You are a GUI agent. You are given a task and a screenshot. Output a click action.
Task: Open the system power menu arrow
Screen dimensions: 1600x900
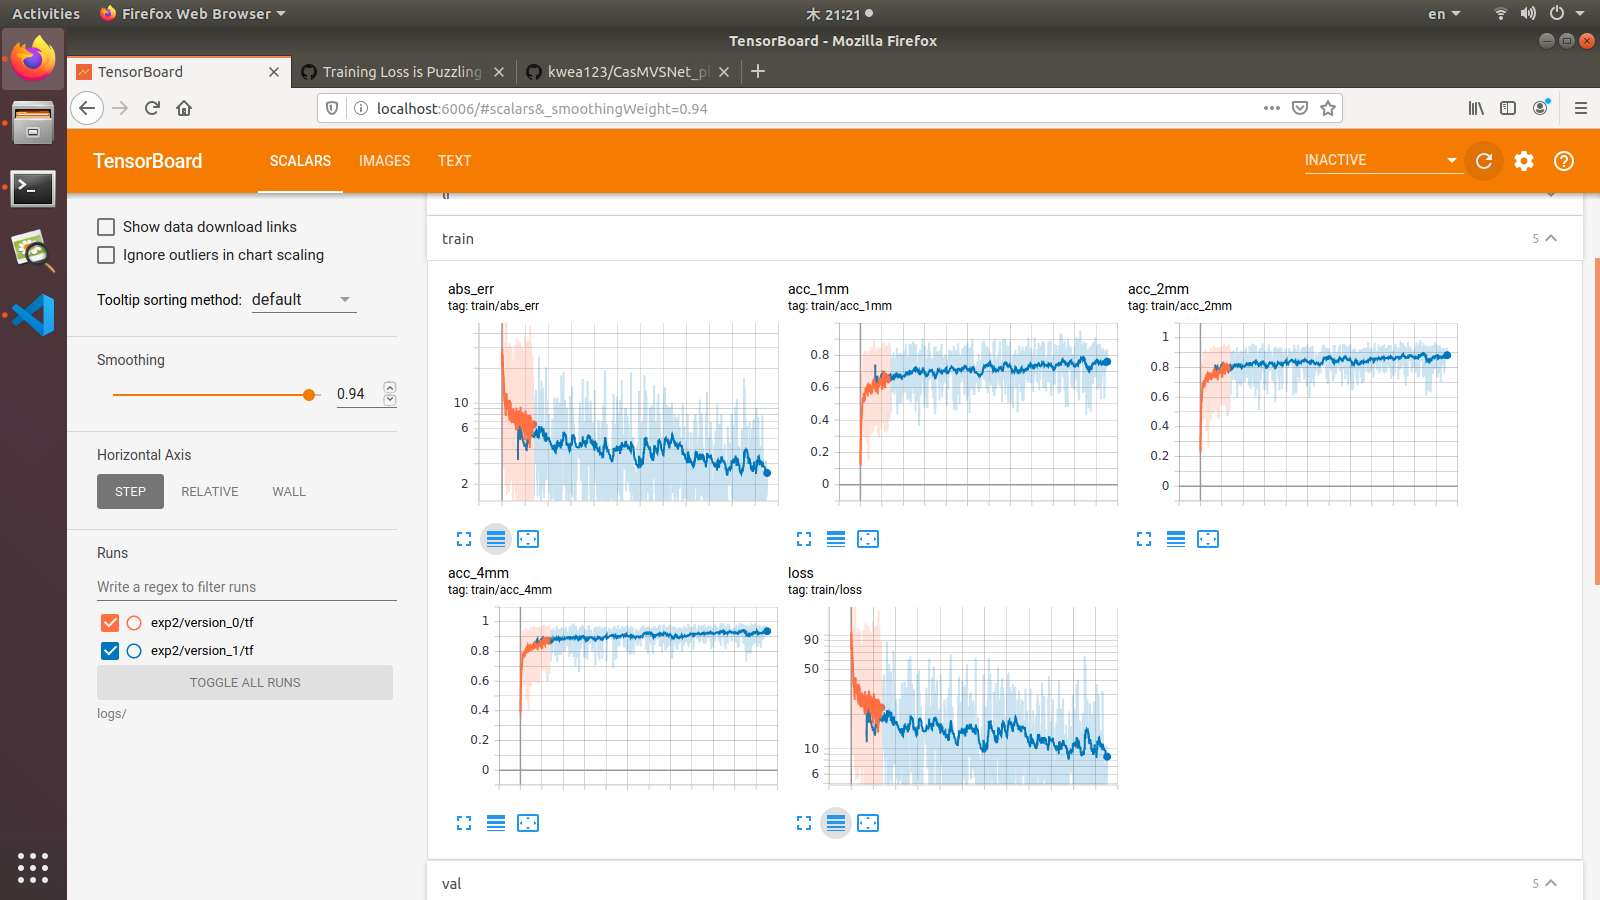(1580, 14)
